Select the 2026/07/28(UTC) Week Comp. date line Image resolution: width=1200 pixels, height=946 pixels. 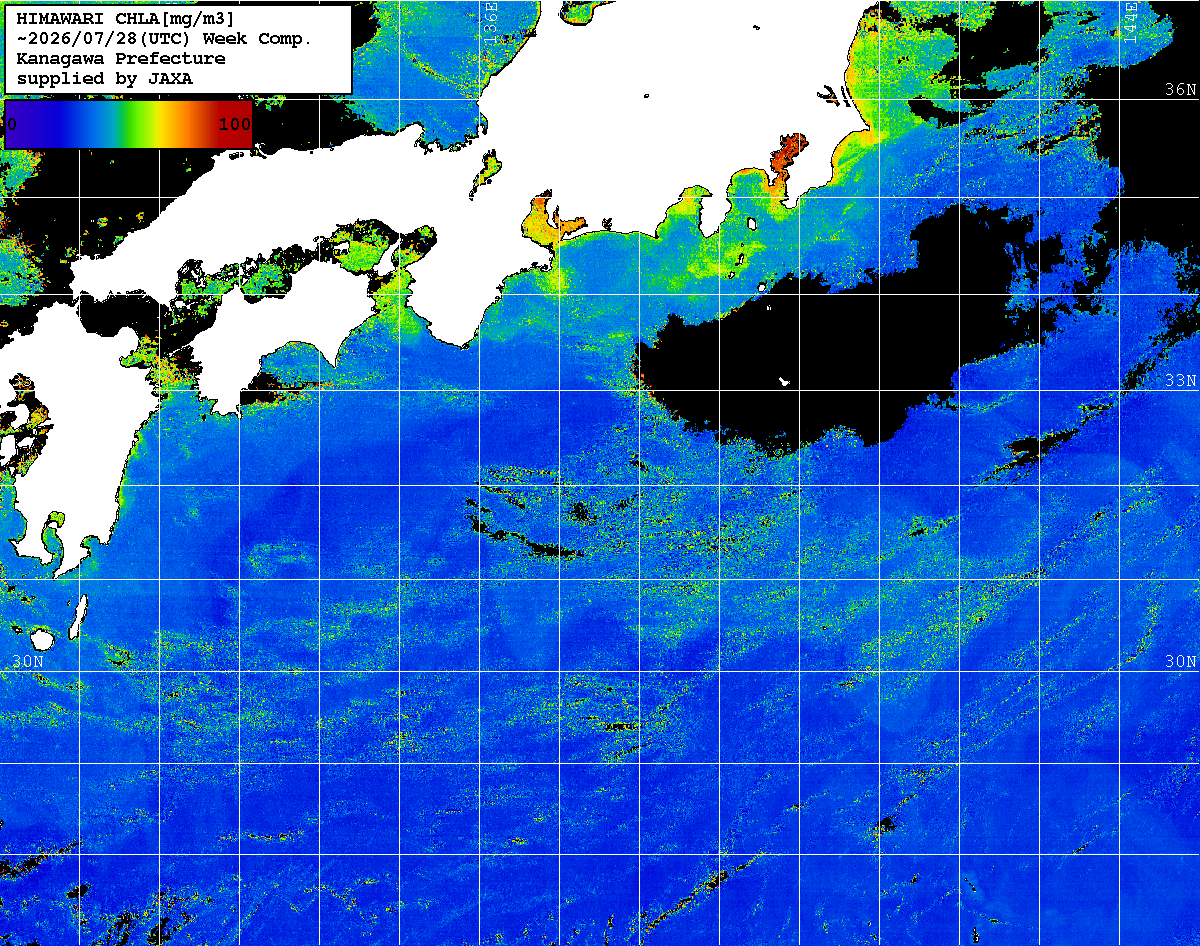(x=164, y=39)
